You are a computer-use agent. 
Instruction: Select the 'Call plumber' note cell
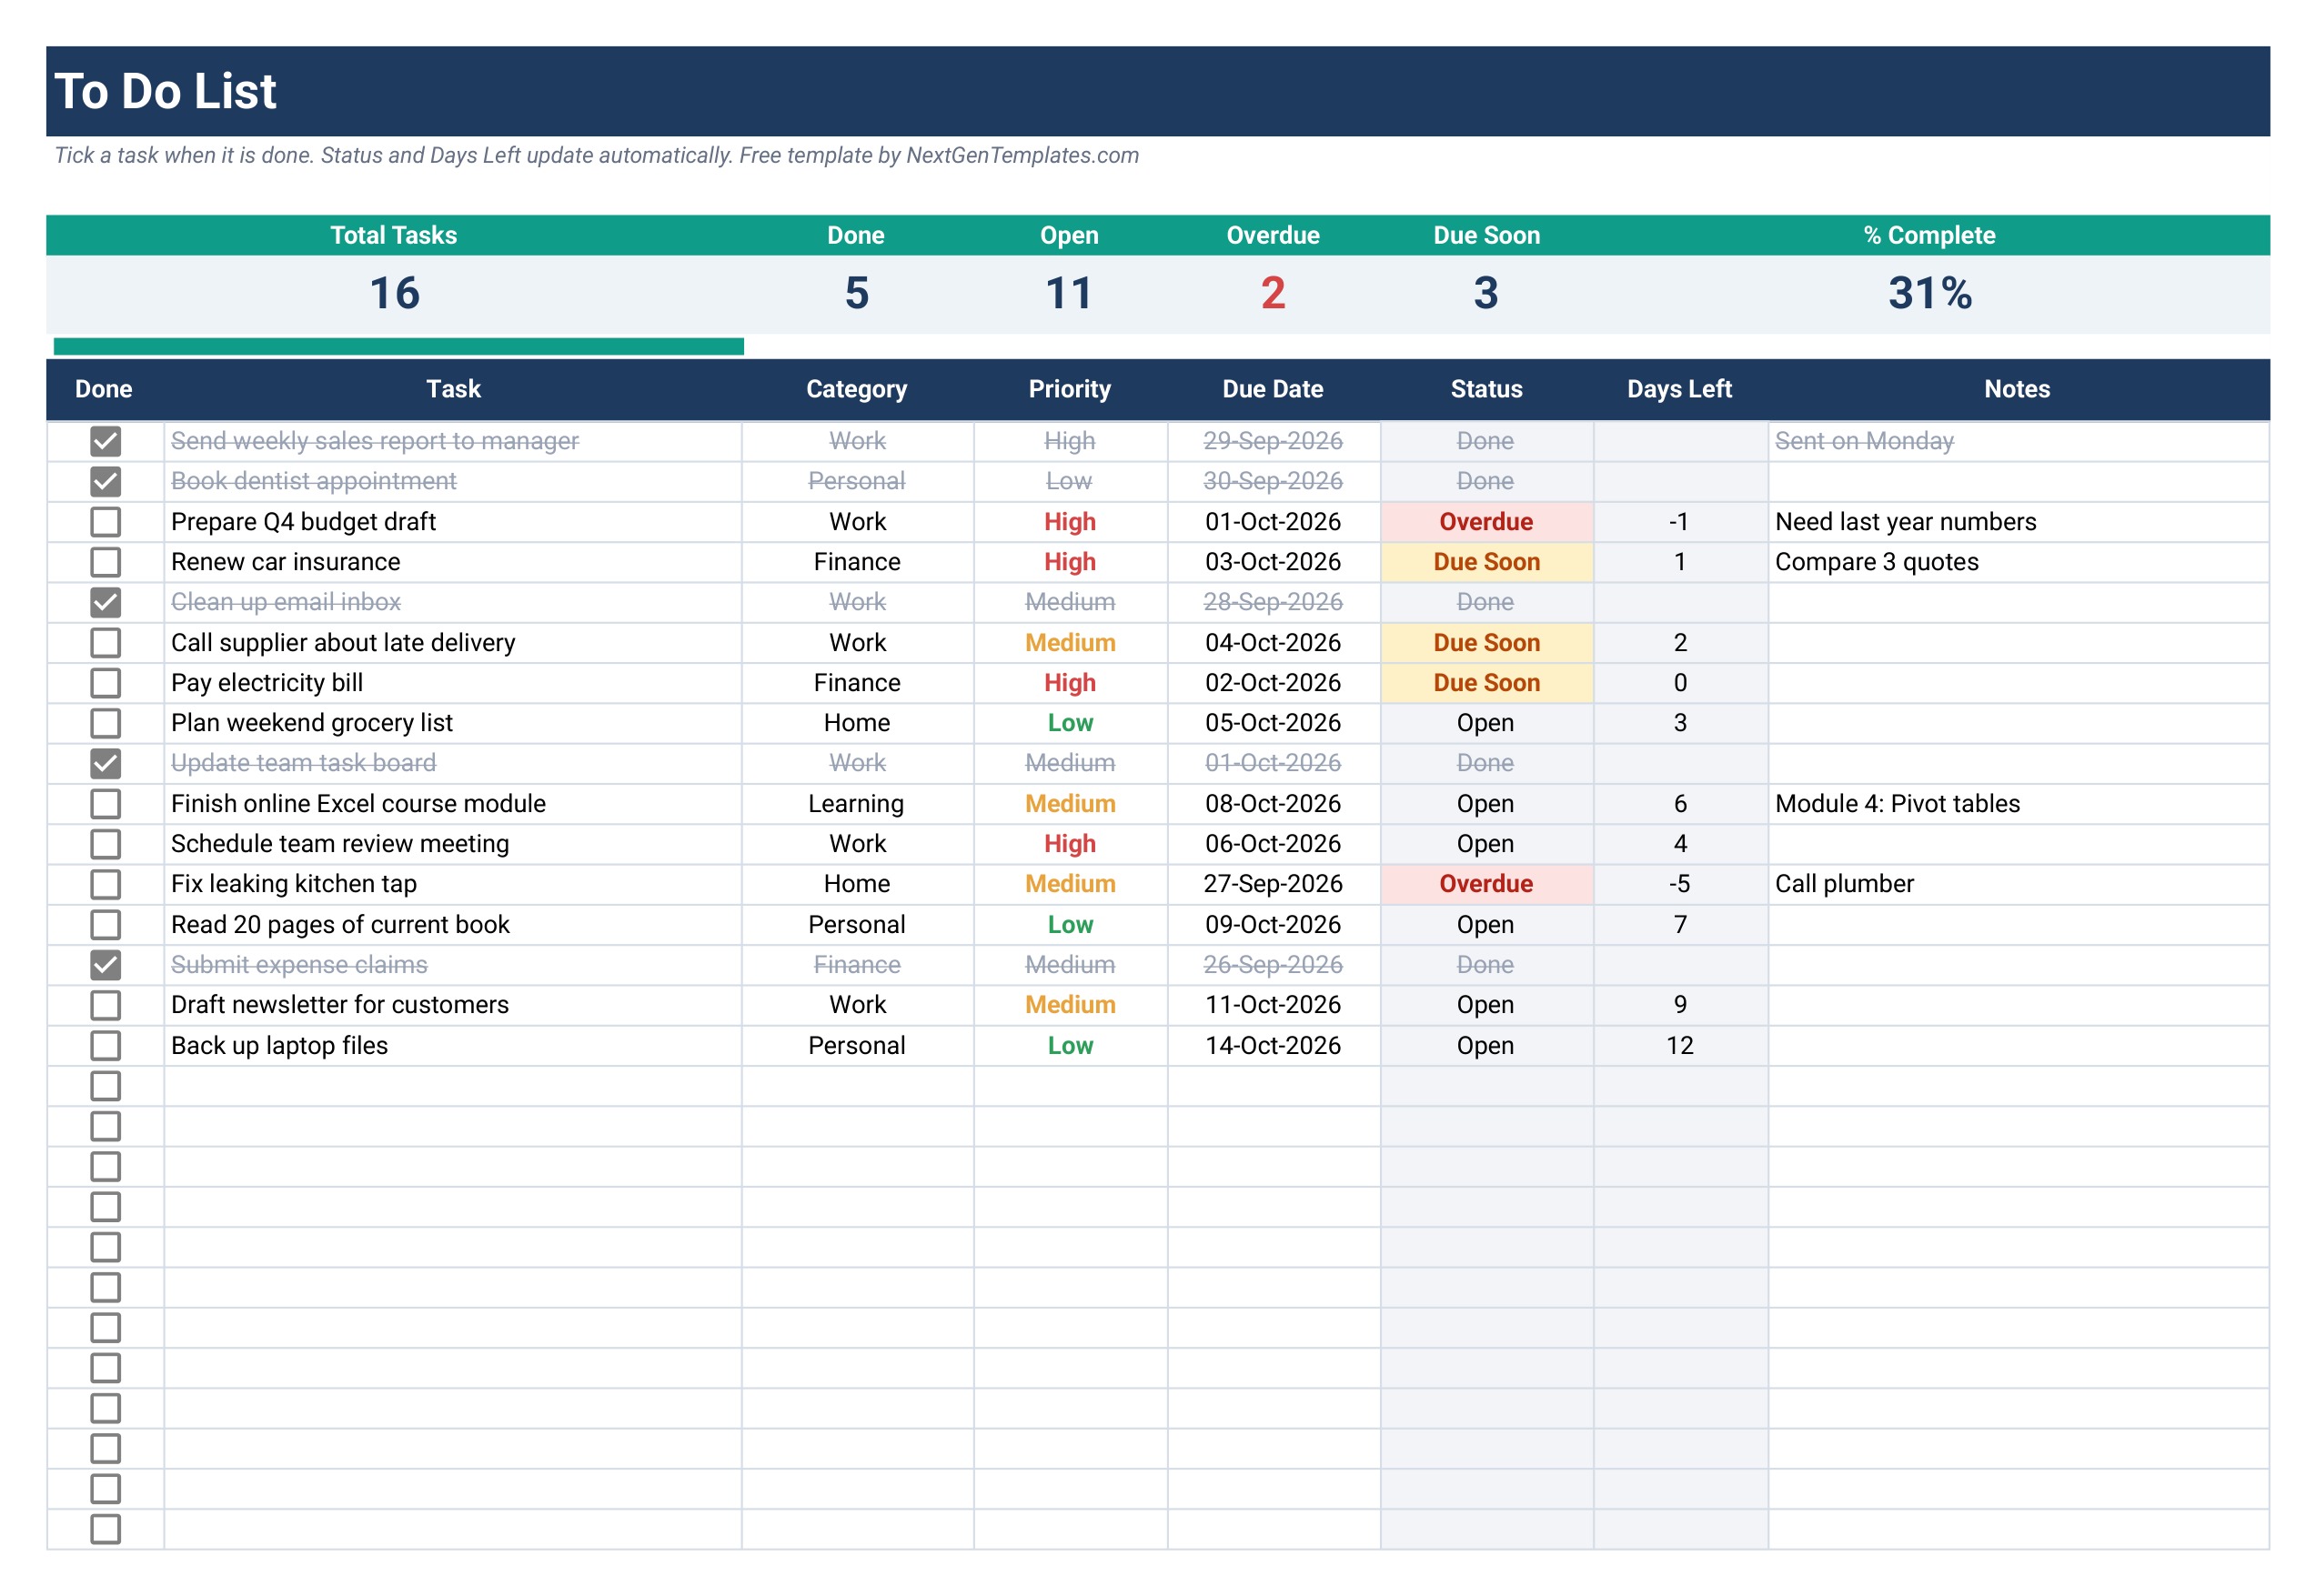coord(2018,884)
